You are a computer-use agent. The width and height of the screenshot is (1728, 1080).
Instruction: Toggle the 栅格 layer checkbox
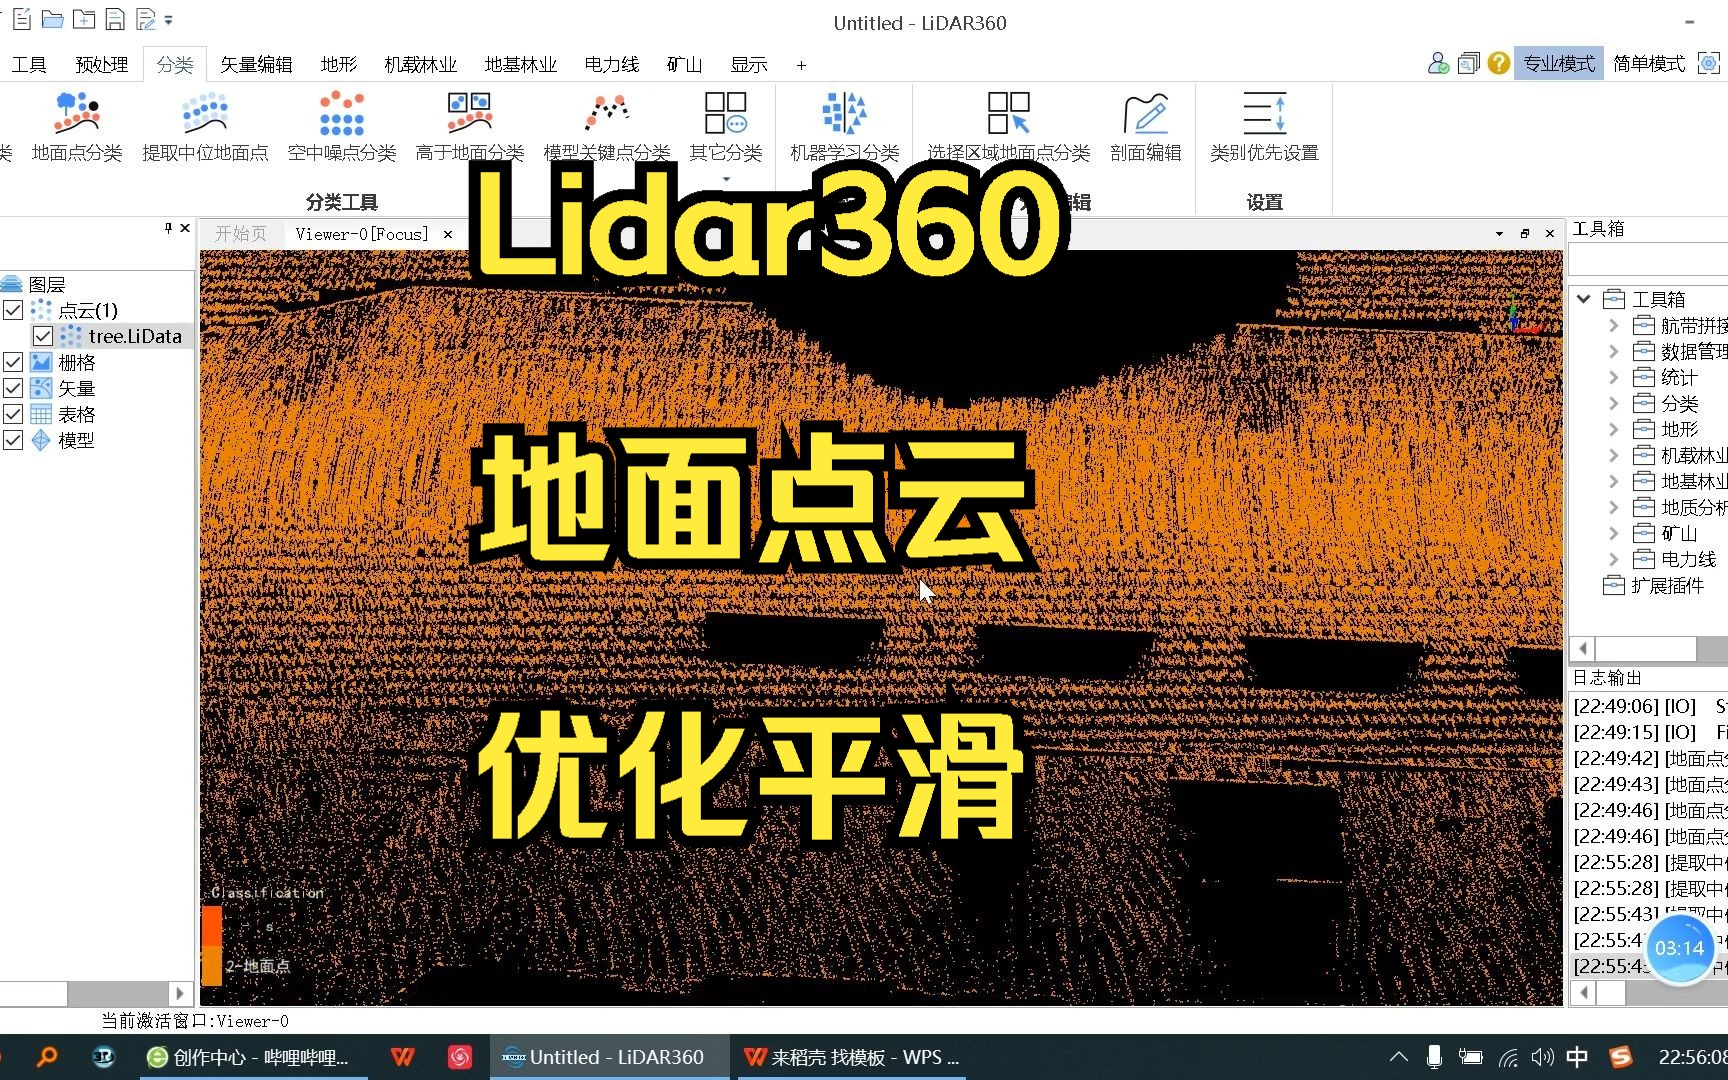pyautogui.click(x=13, y=362)
